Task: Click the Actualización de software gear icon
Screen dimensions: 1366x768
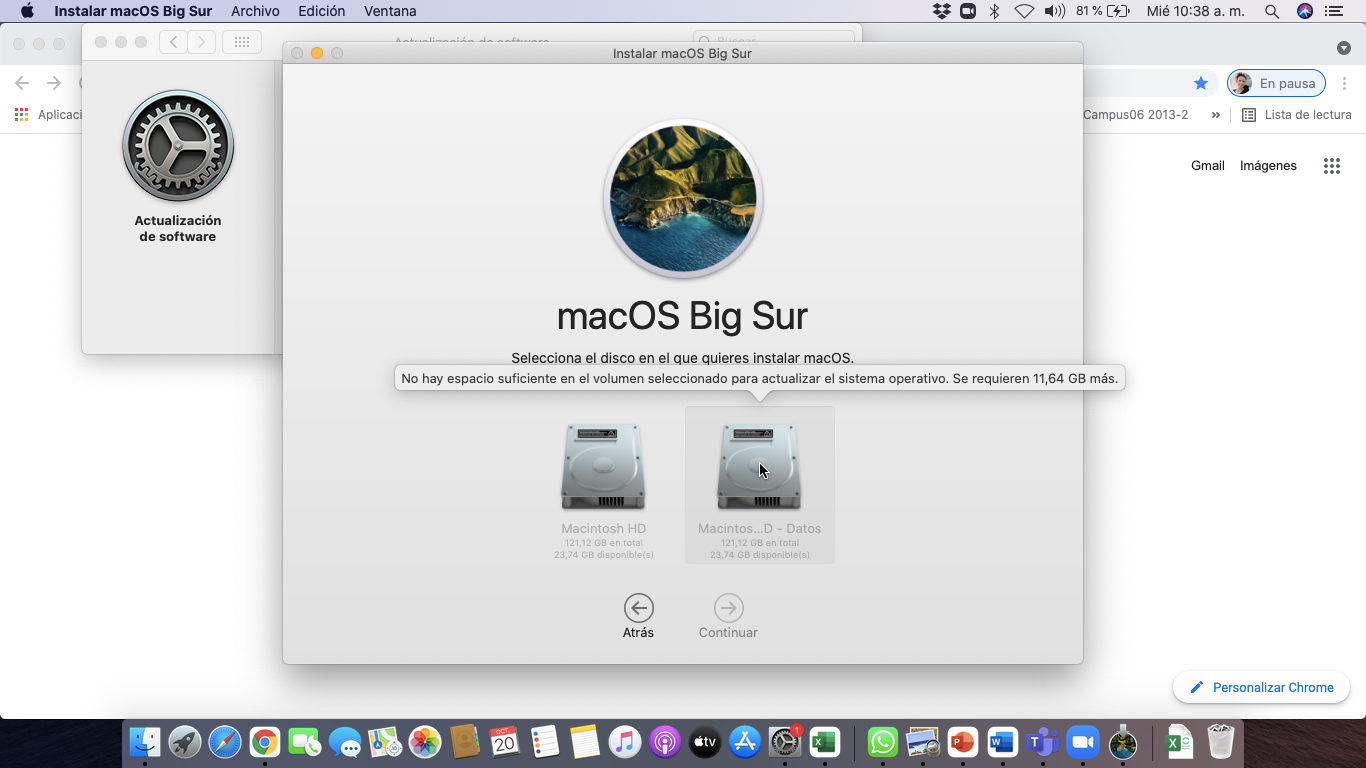Action: pos(178,146)
